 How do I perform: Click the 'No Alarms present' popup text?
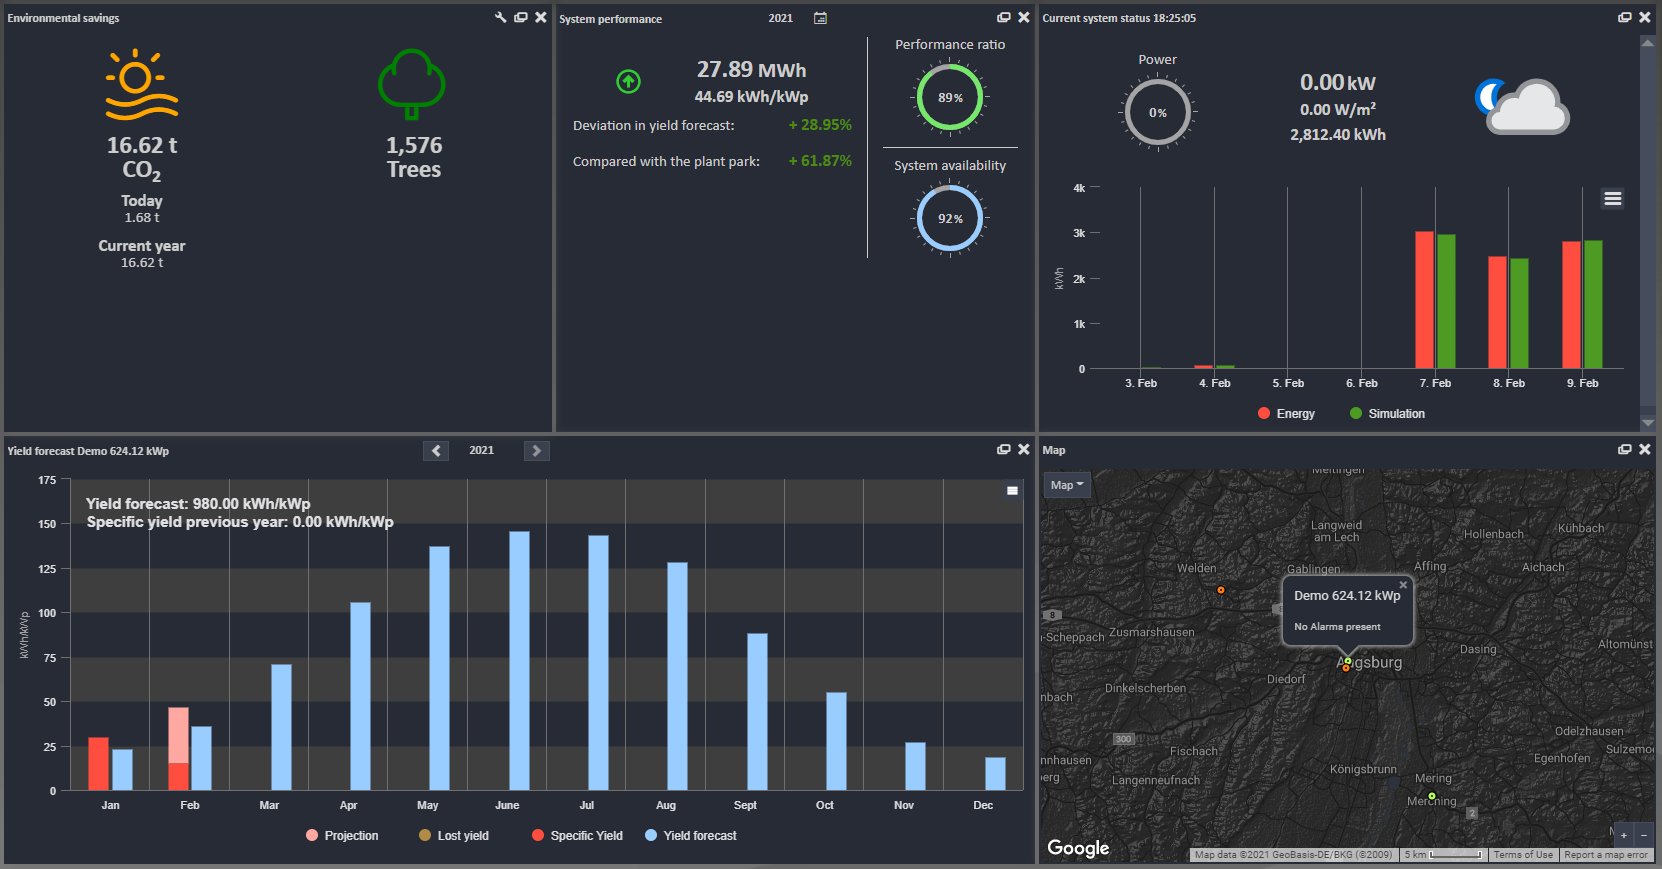pos(1337,627)
